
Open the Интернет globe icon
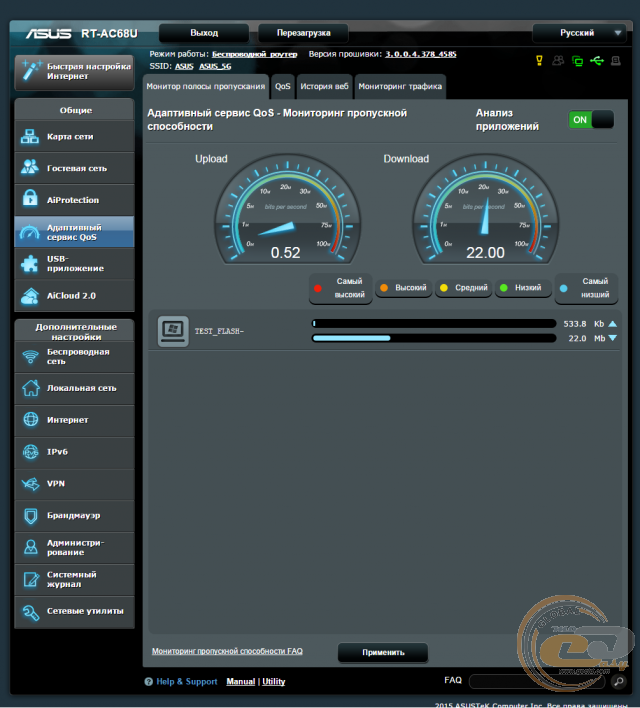tap(31, 419)
